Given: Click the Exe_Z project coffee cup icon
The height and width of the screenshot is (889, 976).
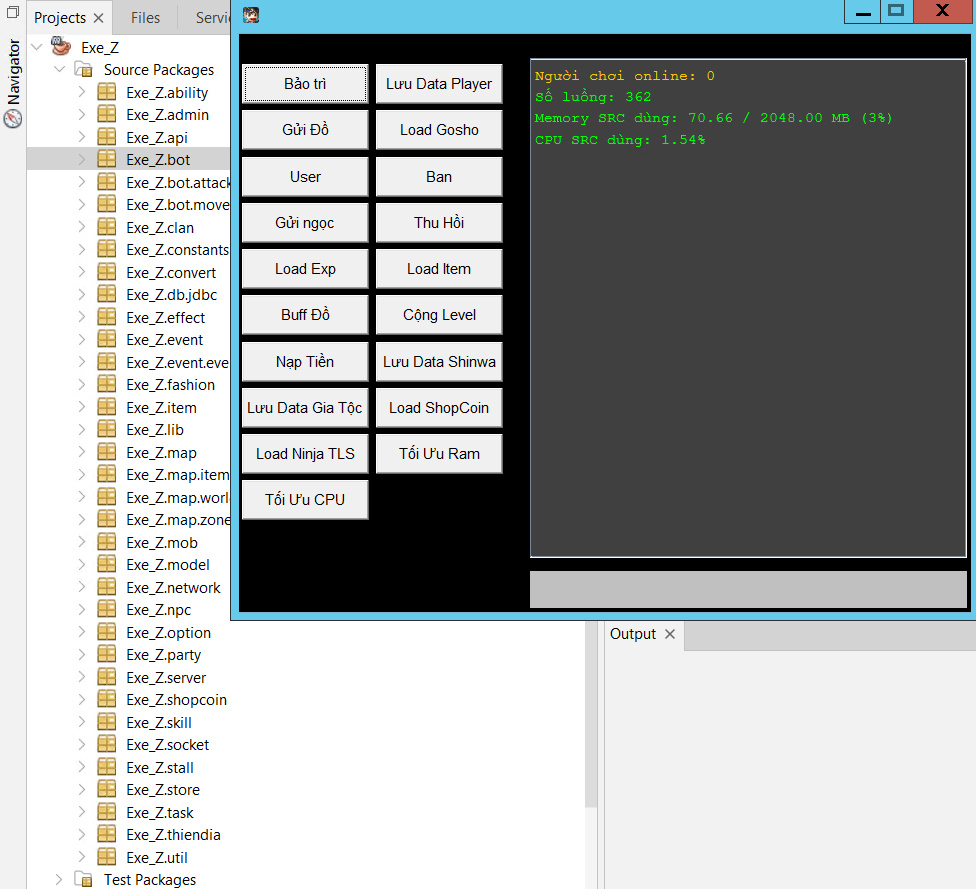Looking at the screenshot, I should pos(60,46).
